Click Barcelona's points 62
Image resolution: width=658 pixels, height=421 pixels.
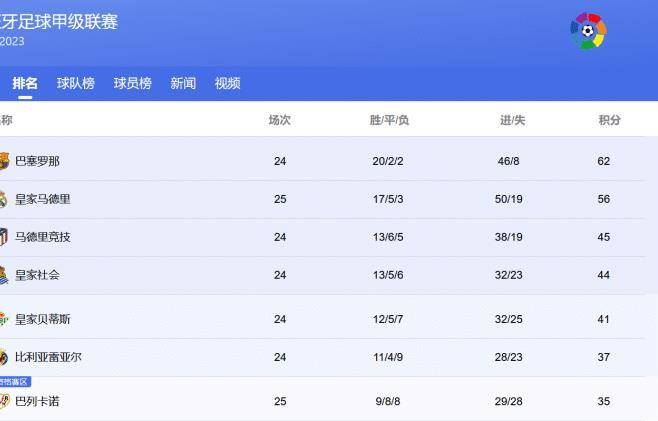coord(603,161)
